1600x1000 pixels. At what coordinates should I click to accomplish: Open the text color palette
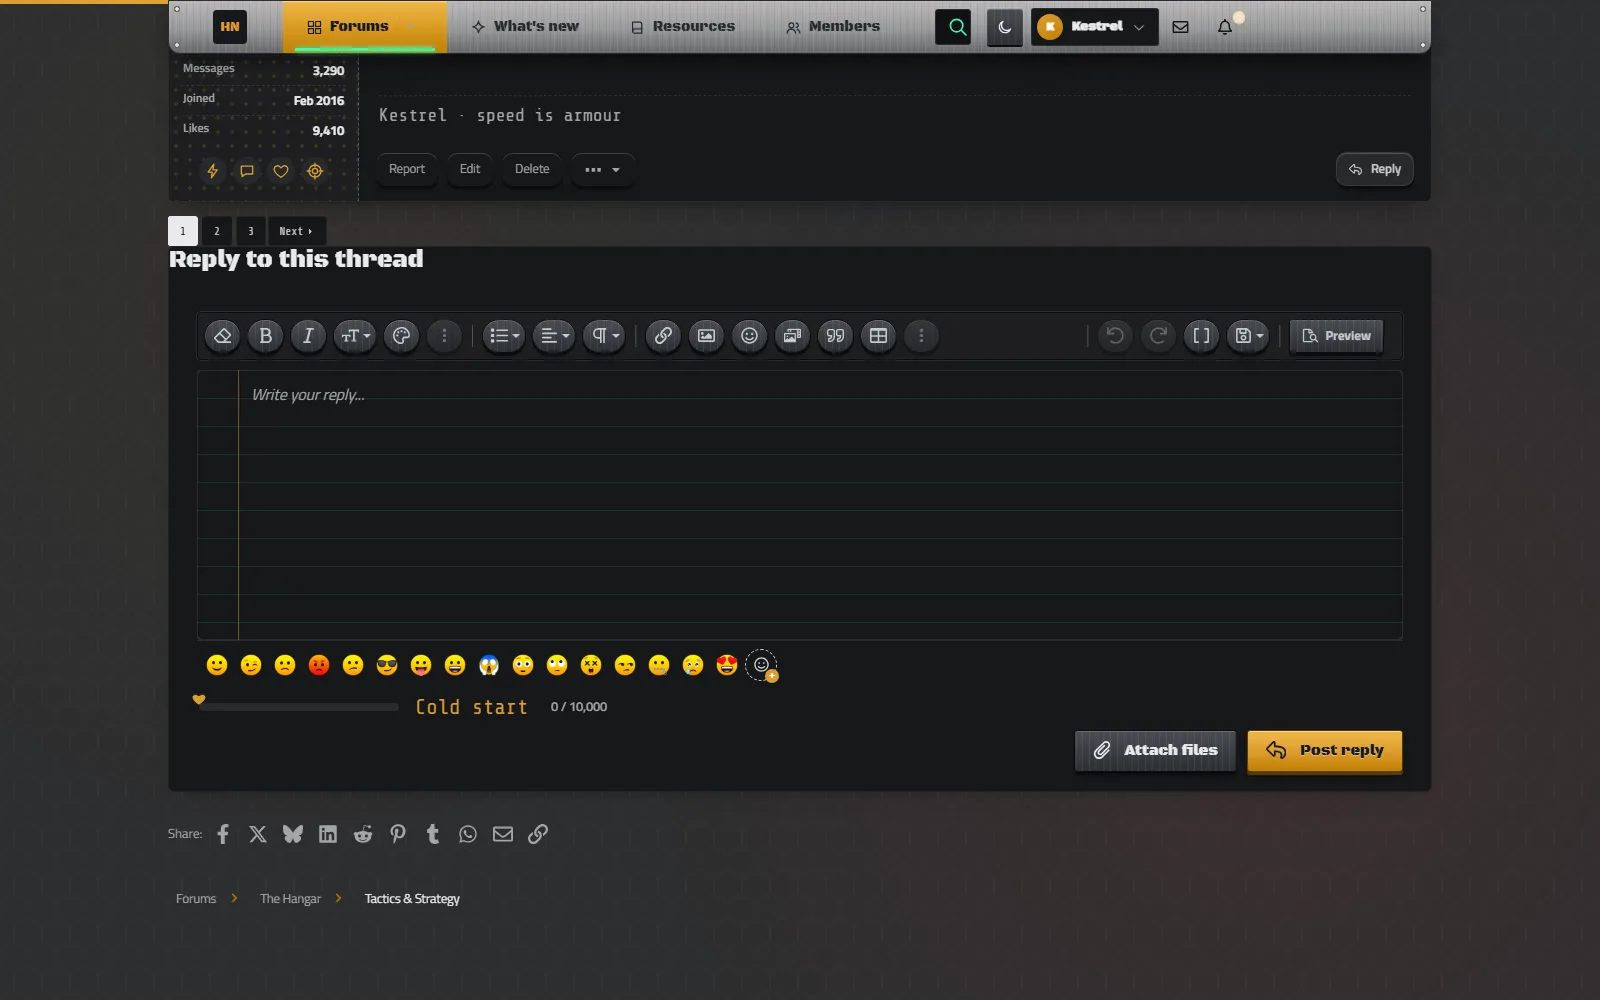(x=401, y=336)
